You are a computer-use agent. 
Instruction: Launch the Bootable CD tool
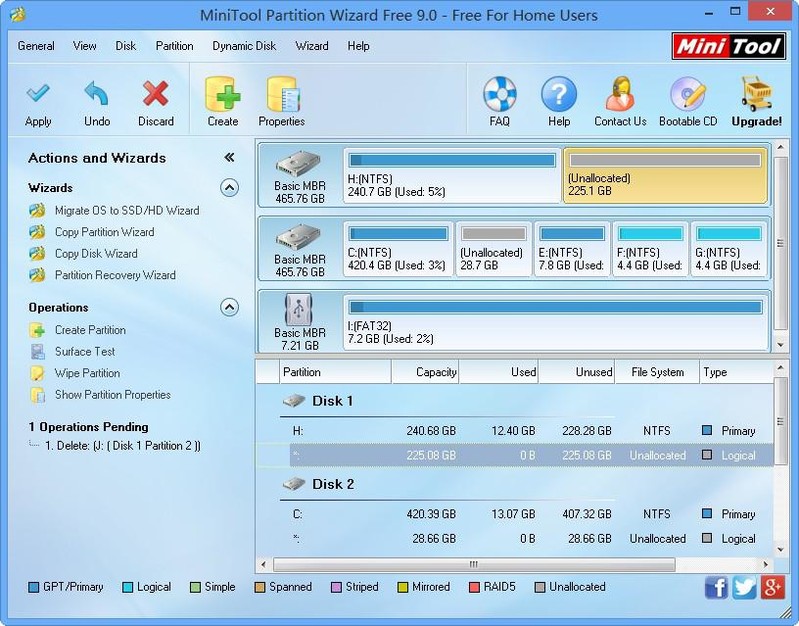click(688, 94)
